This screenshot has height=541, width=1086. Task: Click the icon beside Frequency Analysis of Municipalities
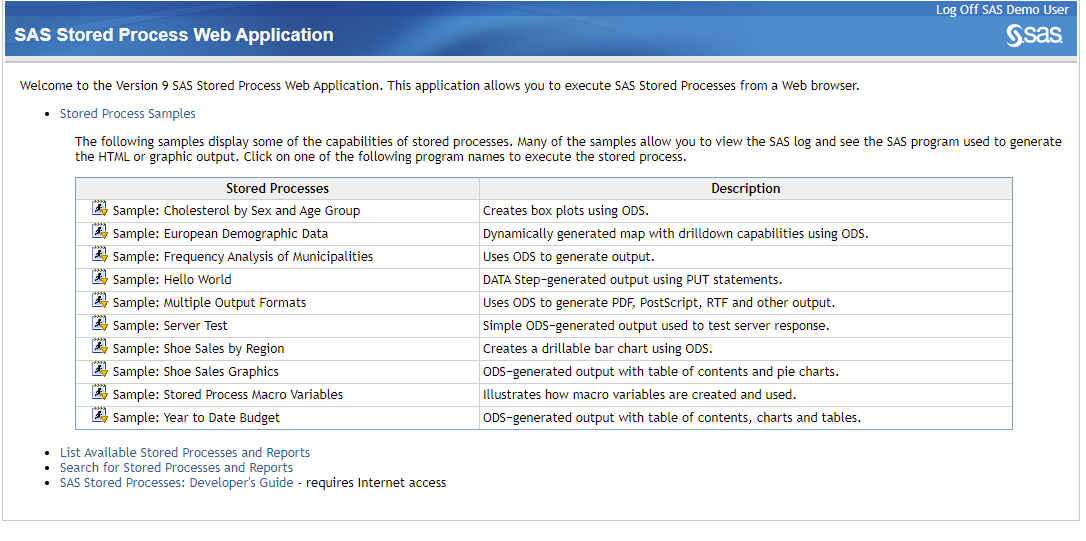pos(99,255)
